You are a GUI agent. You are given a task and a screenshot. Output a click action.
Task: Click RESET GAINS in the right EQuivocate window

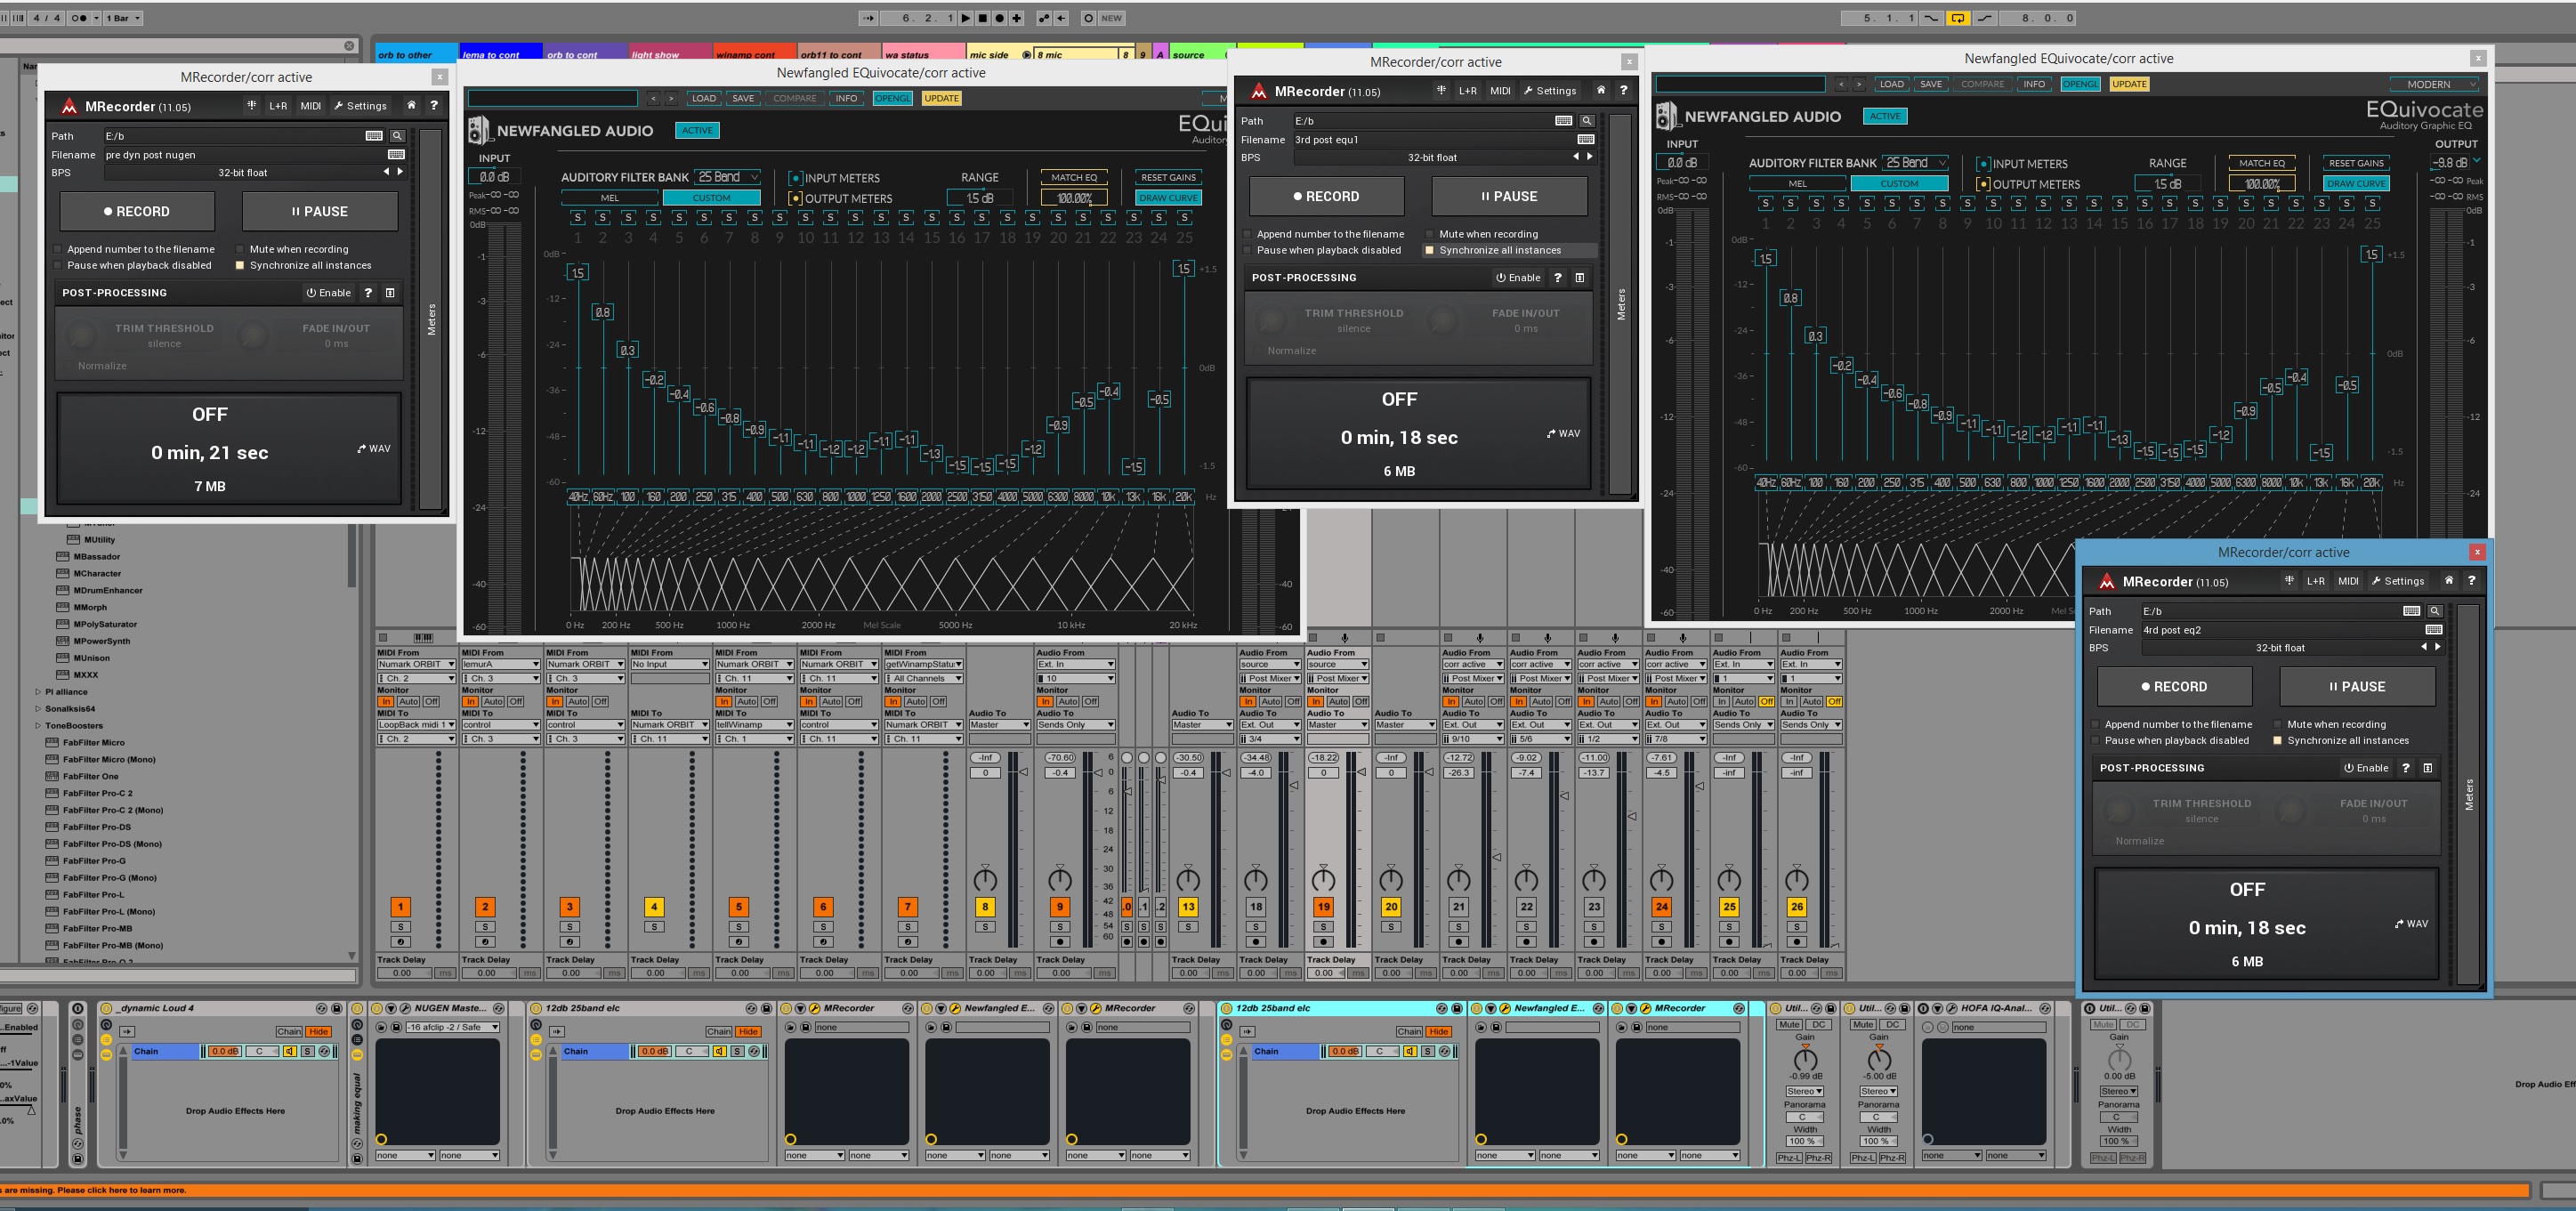(x=2355, y=163)
